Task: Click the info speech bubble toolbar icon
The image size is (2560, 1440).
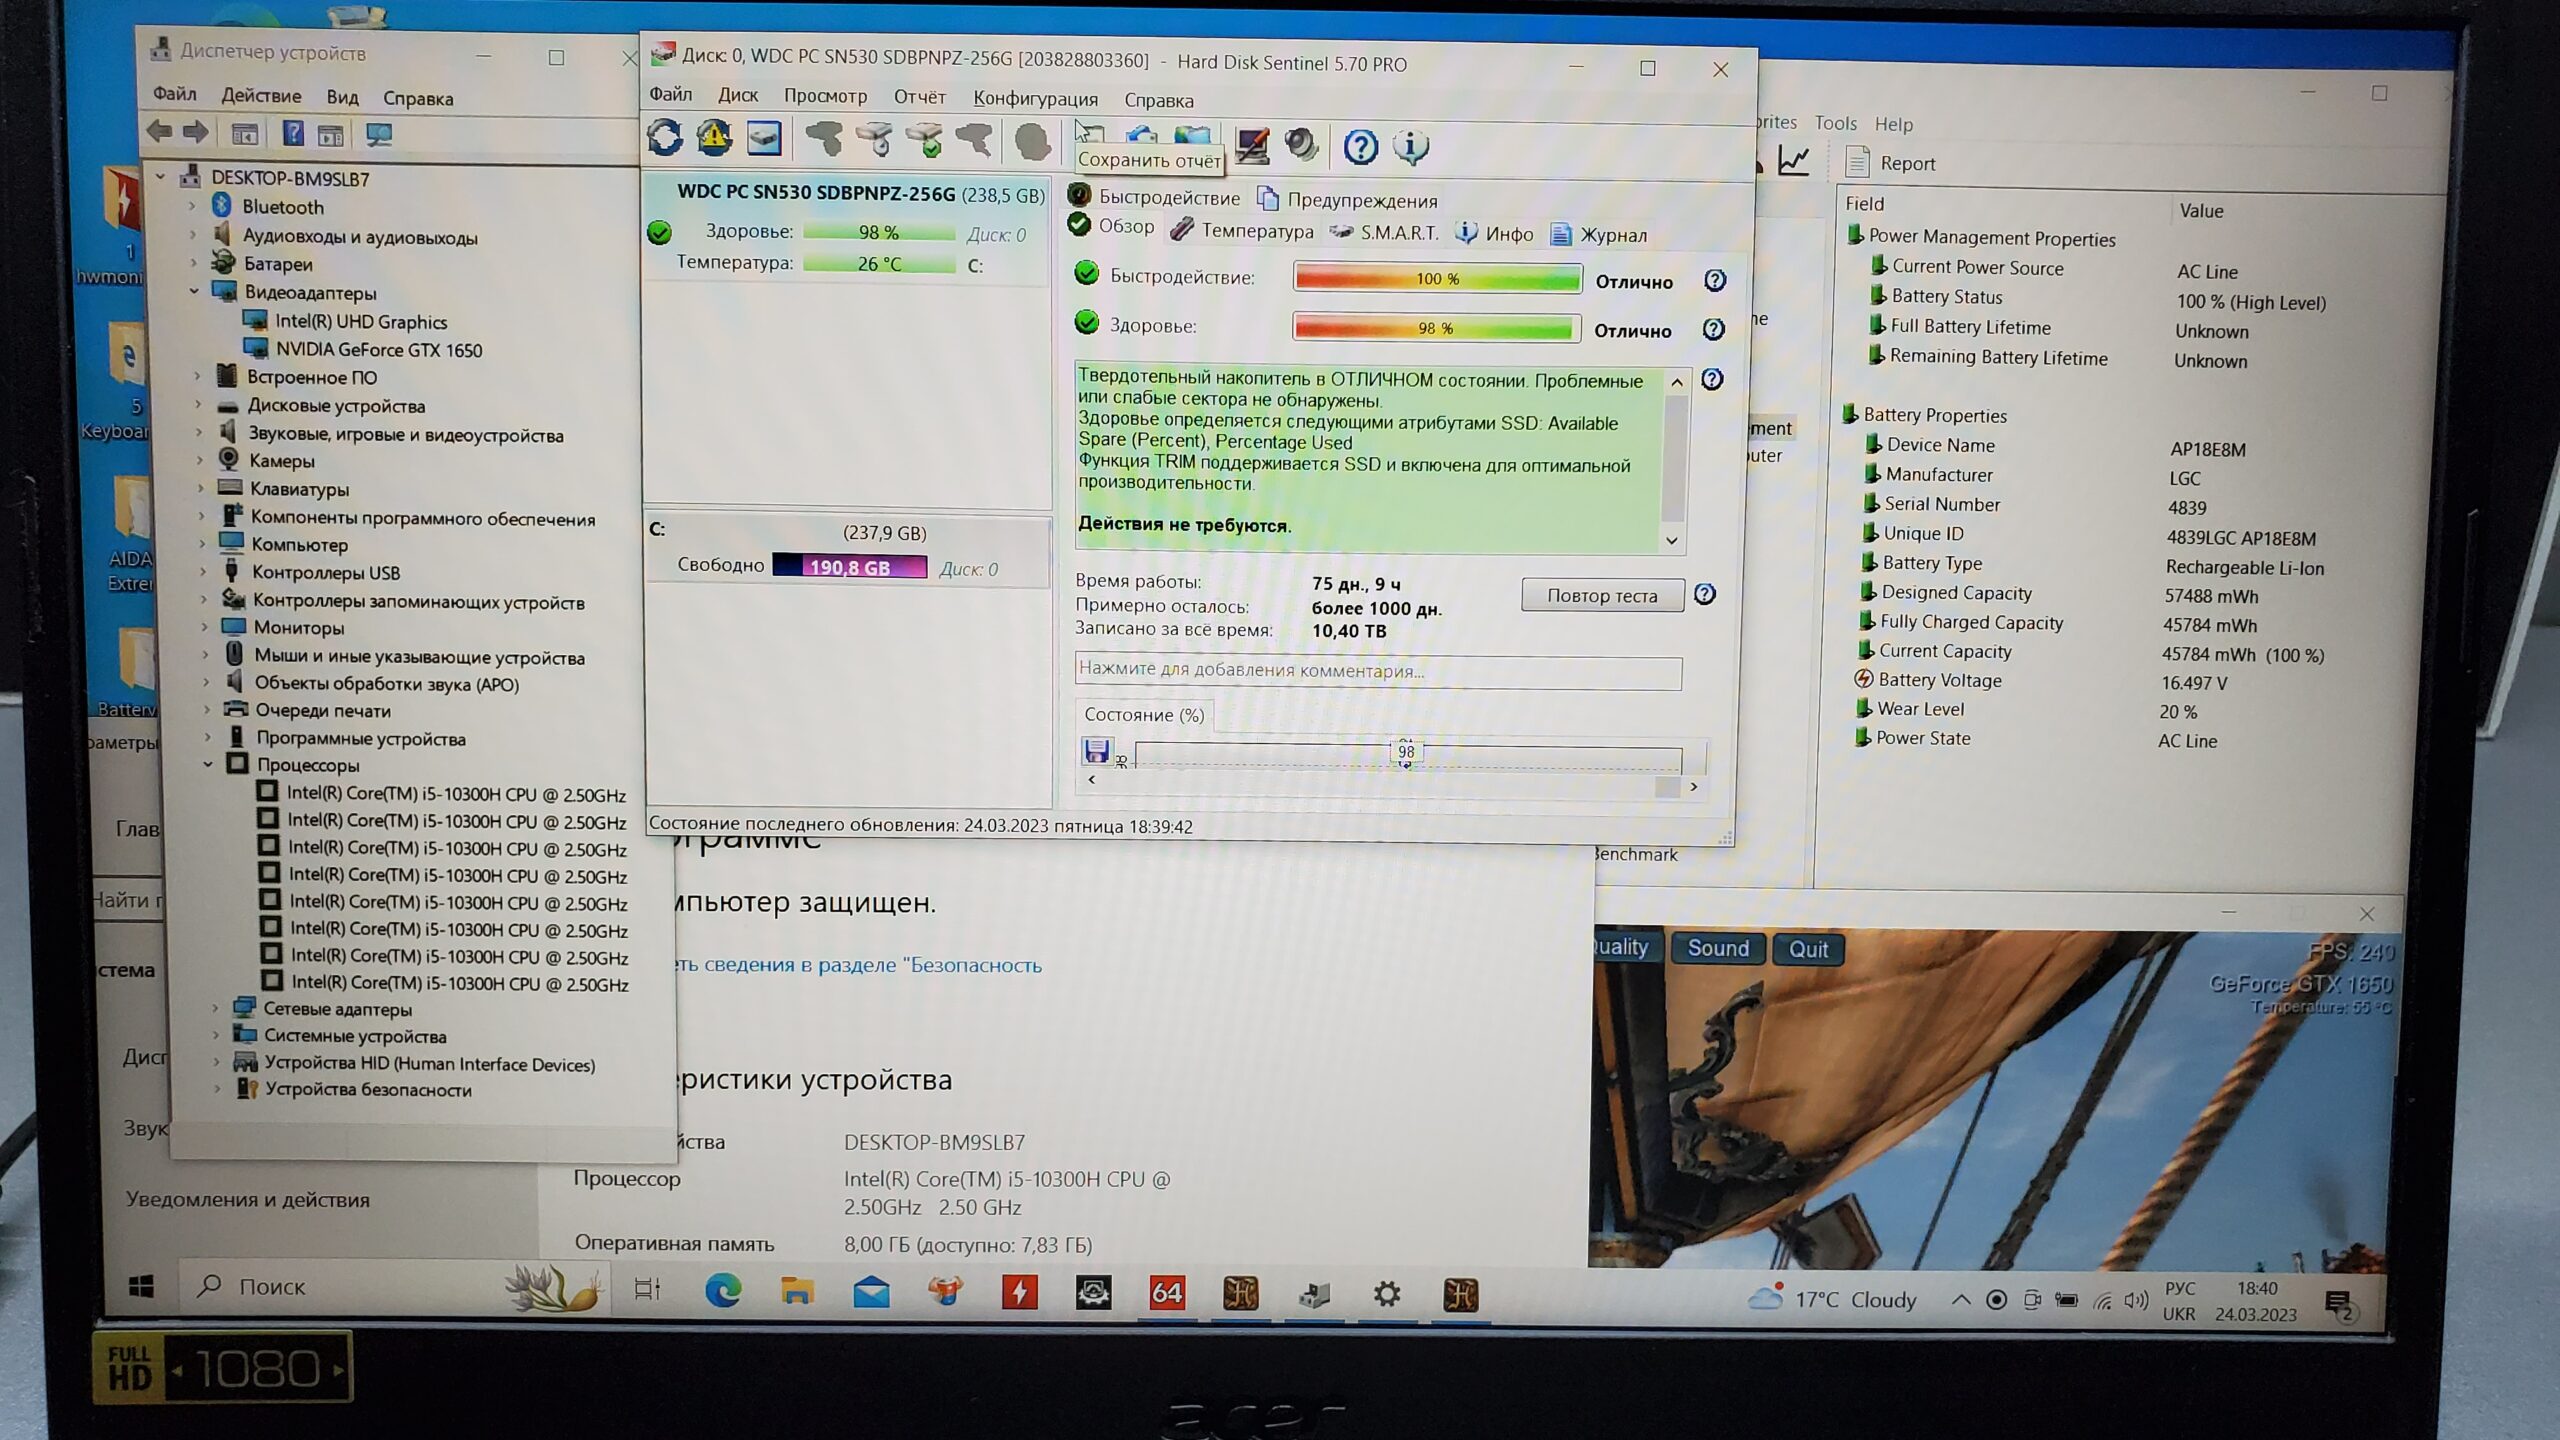Action: pos(1411,147)
